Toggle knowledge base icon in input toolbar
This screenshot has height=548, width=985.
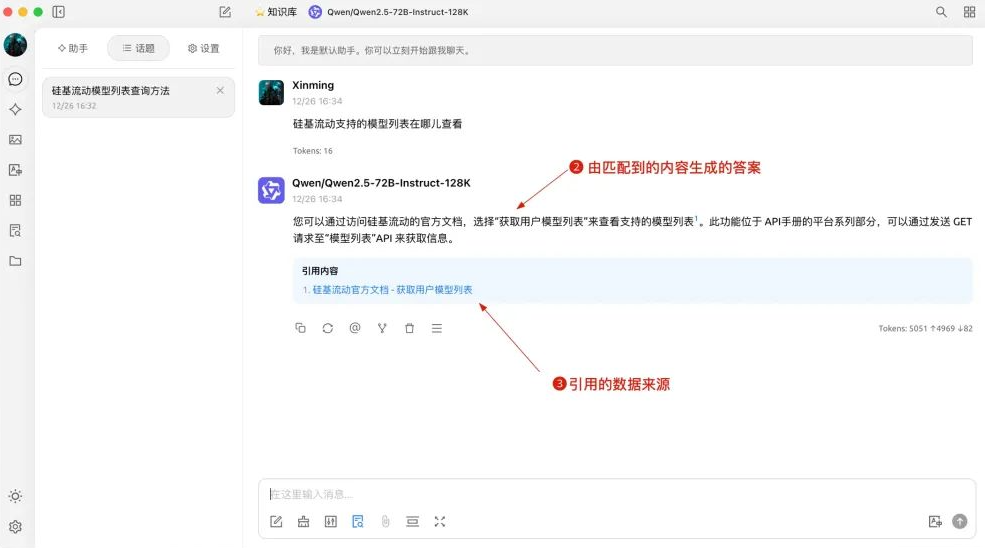point(358,521)
